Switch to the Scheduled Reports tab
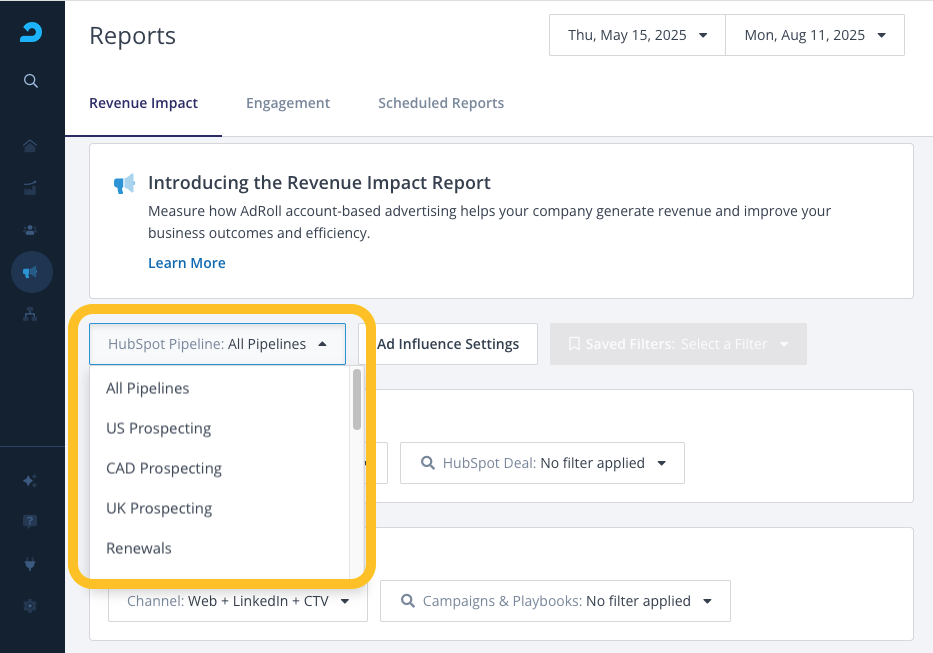The image size is (933, 653). click(x=440, y=103)
